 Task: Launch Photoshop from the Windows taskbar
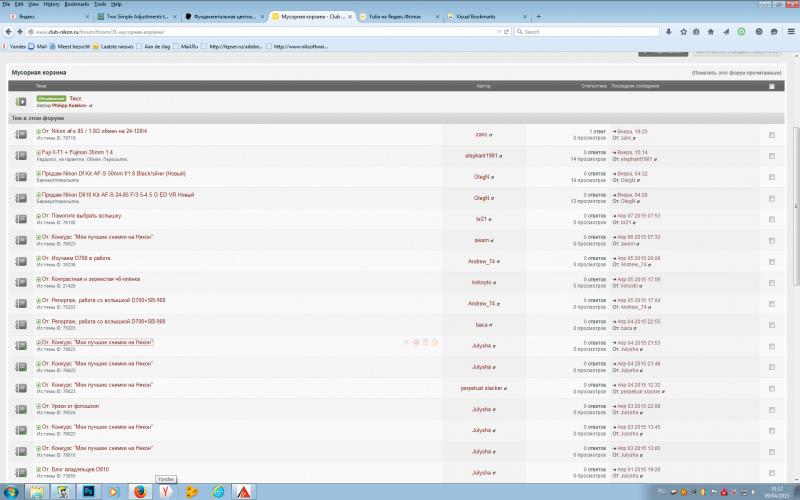pyautogui.click(x=88, y=492)
